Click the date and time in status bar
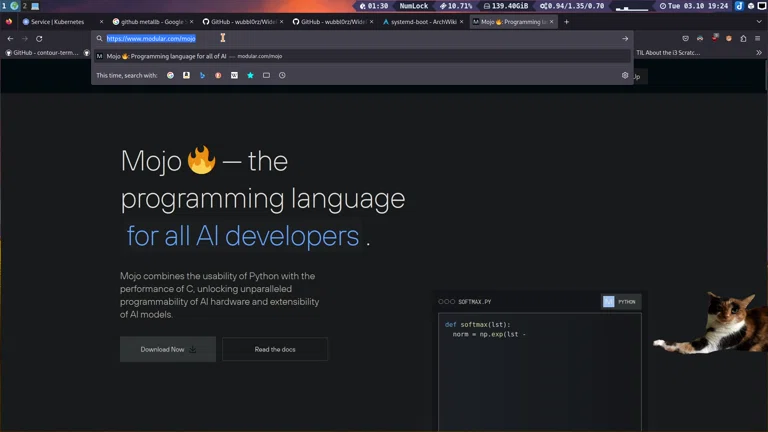The width and height of the screenshot is (768, 432). click(693, 6)
